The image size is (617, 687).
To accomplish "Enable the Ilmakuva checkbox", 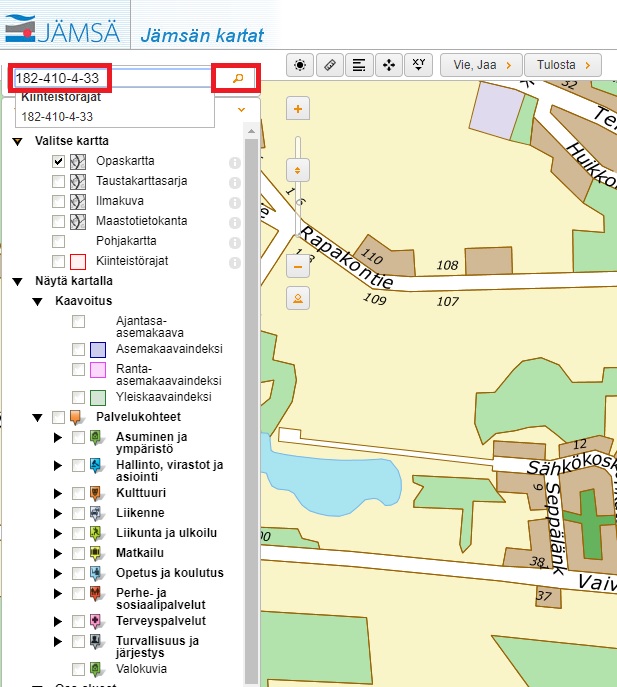I will tap(58, 201).
